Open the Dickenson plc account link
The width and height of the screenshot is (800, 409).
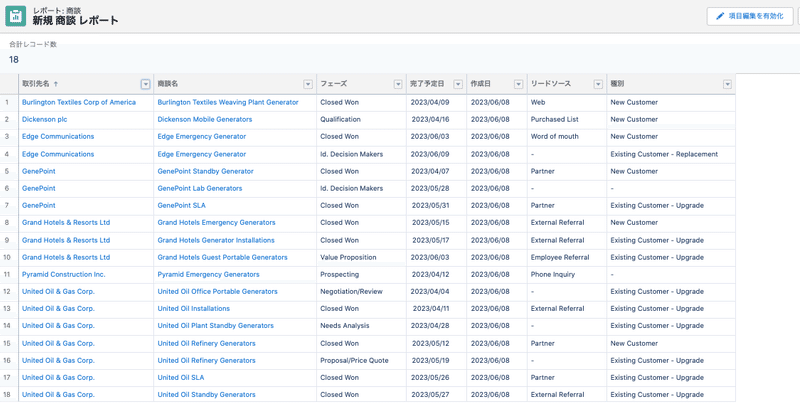tap(44, 119)
